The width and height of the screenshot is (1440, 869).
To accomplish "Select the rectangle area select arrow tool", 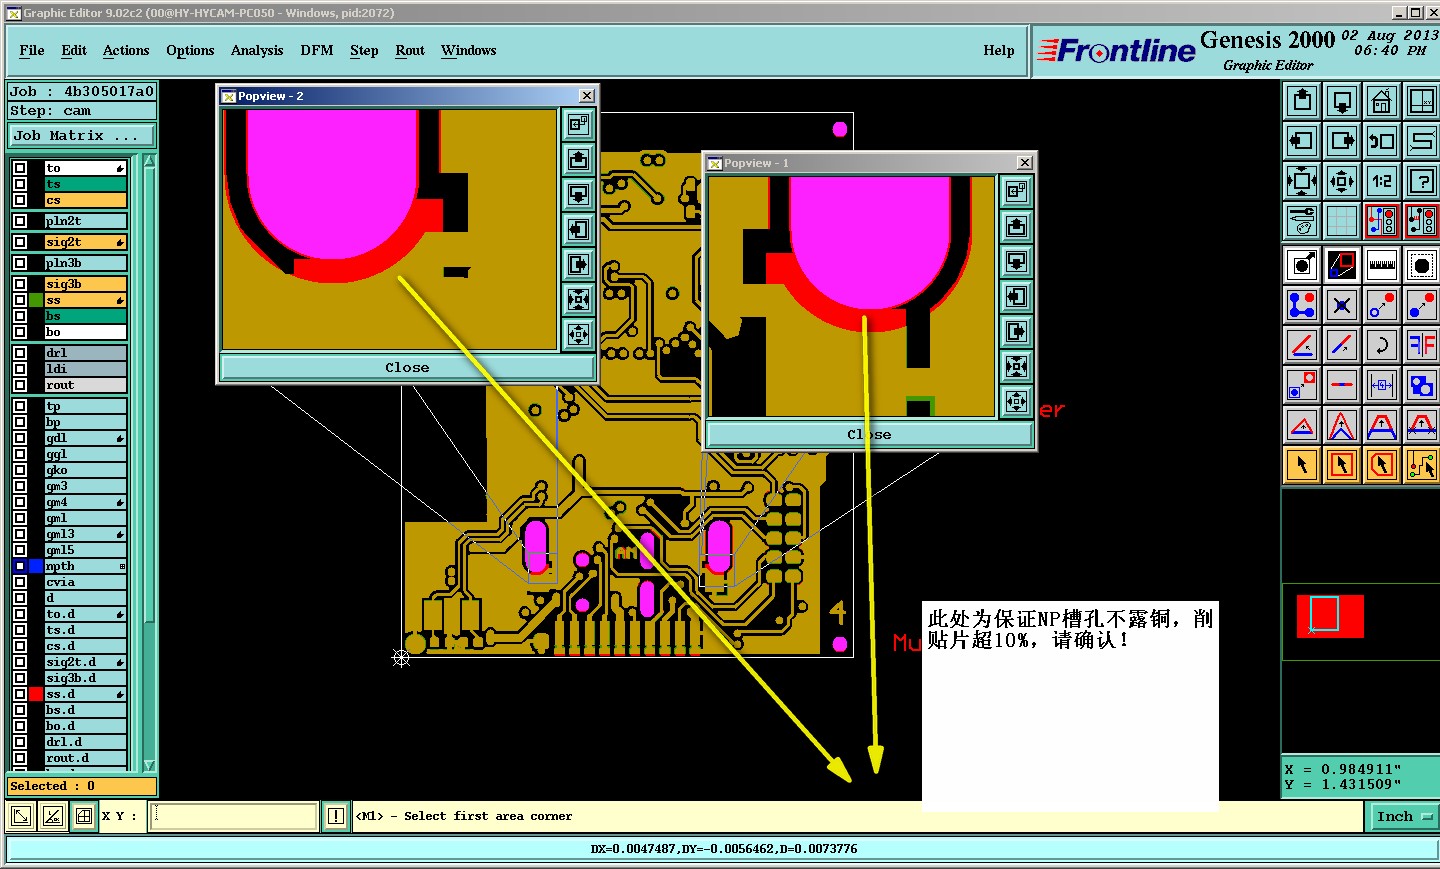I will [1342, 465].
